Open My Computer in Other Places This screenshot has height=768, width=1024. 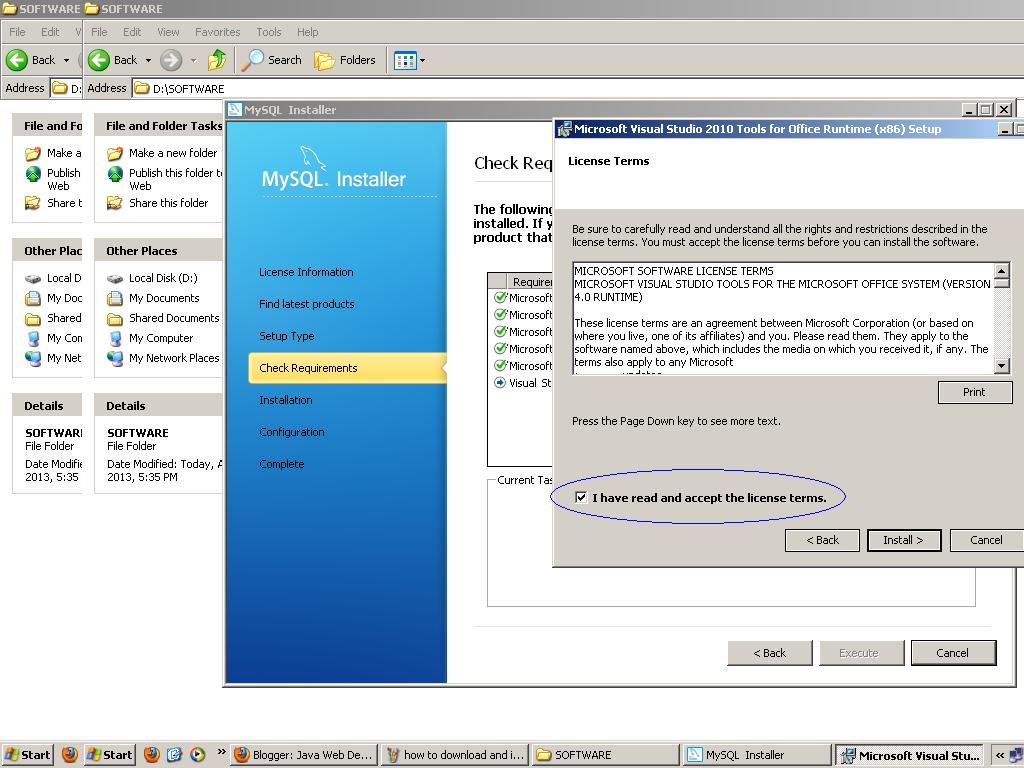161,338
